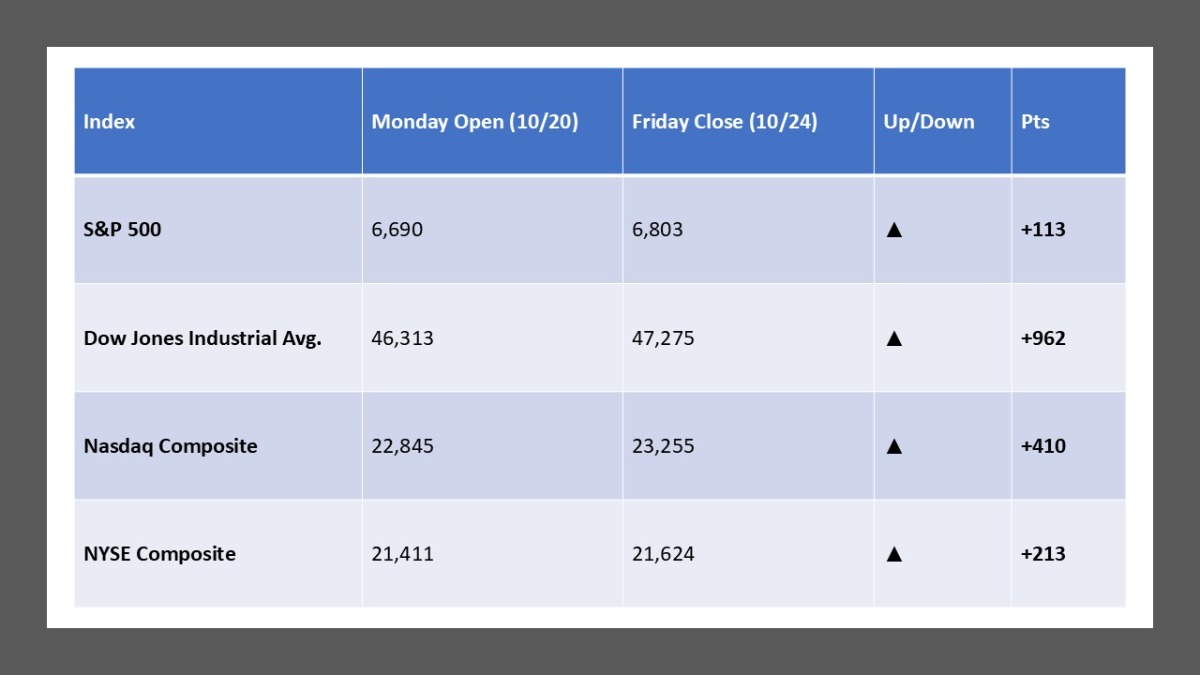Click the Dow Jones up arrow triangle
This screenshot has height=675, width=1200.
pos(894,338)
